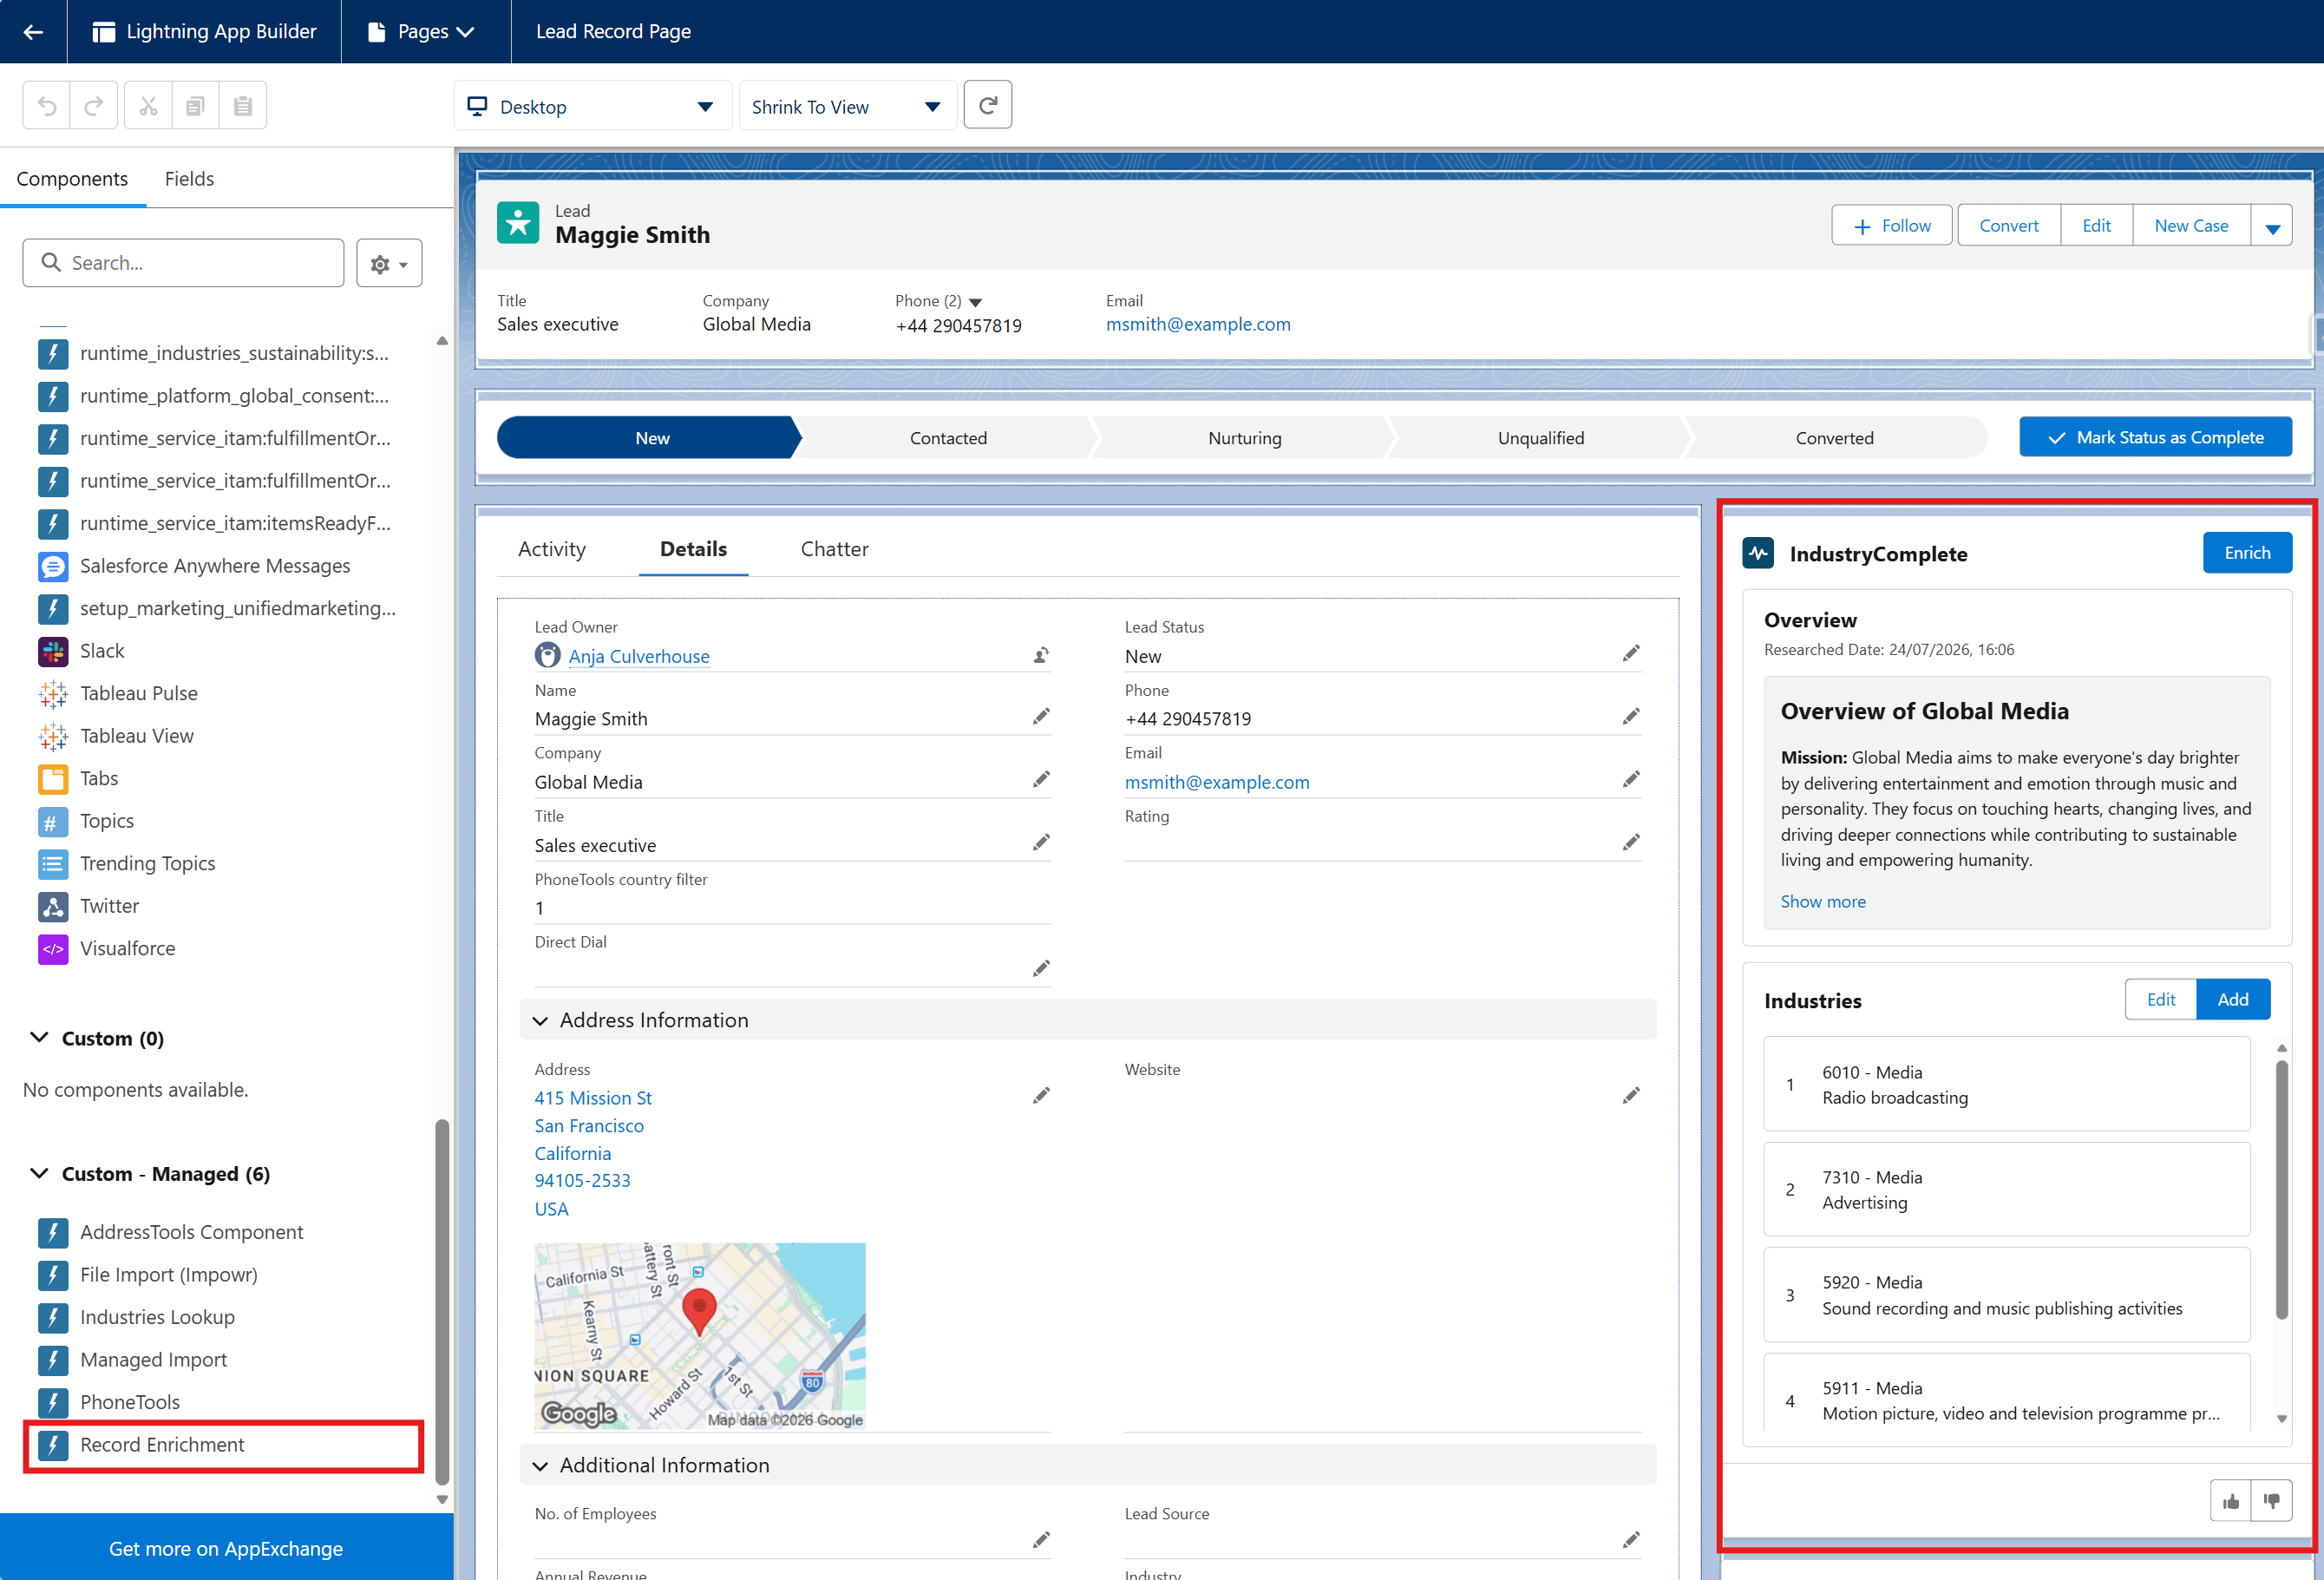
Task: Open the Activity tab
Action: pyautogui.click(x=552, y=549)
